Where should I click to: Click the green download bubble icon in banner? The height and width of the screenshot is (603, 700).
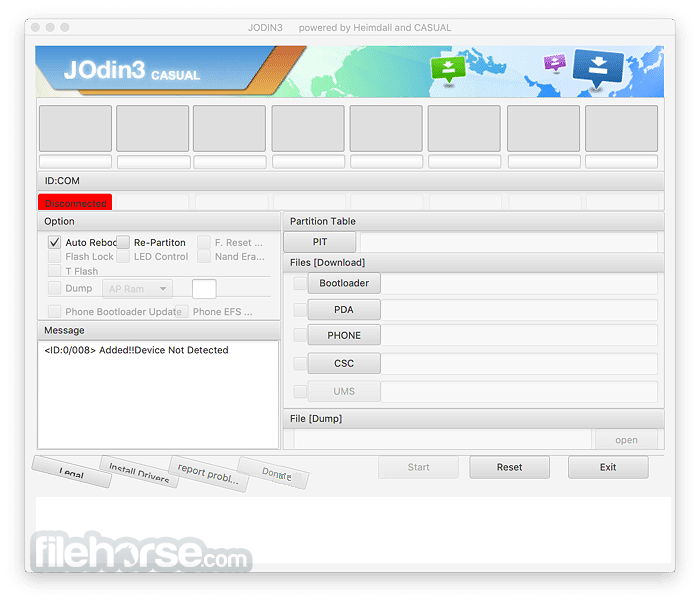[448, 69]
